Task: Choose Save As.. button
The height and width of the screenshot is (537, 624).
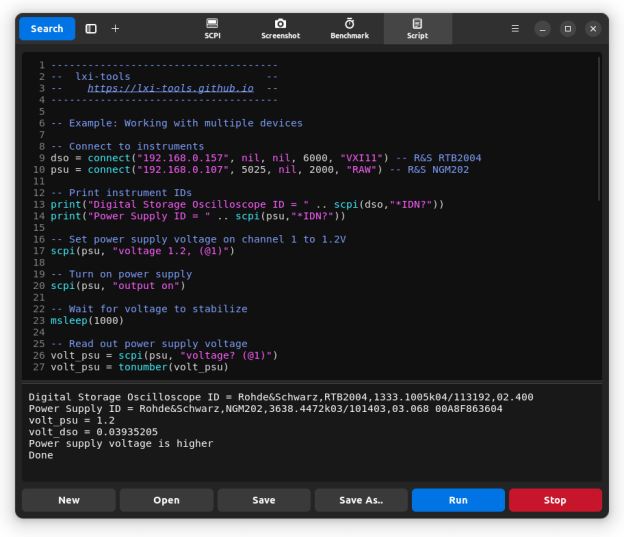Action: click(x=361, y=500)
